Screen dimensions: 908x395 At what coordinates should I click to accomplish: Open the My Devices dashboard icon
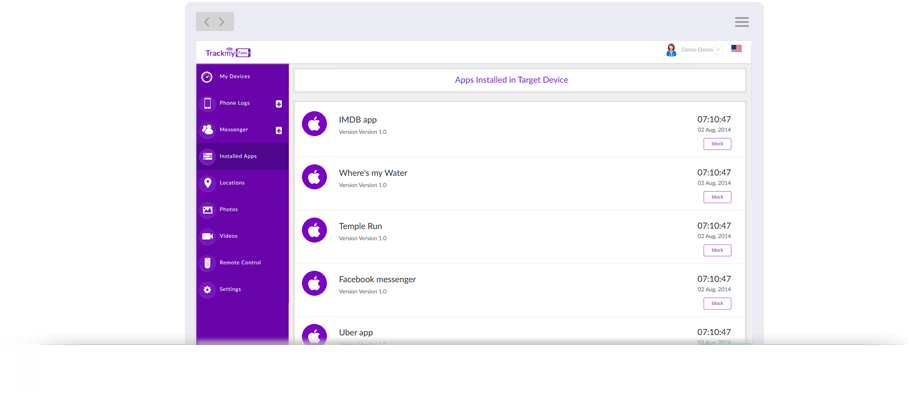pyautogui.click(x=207, y=77)
